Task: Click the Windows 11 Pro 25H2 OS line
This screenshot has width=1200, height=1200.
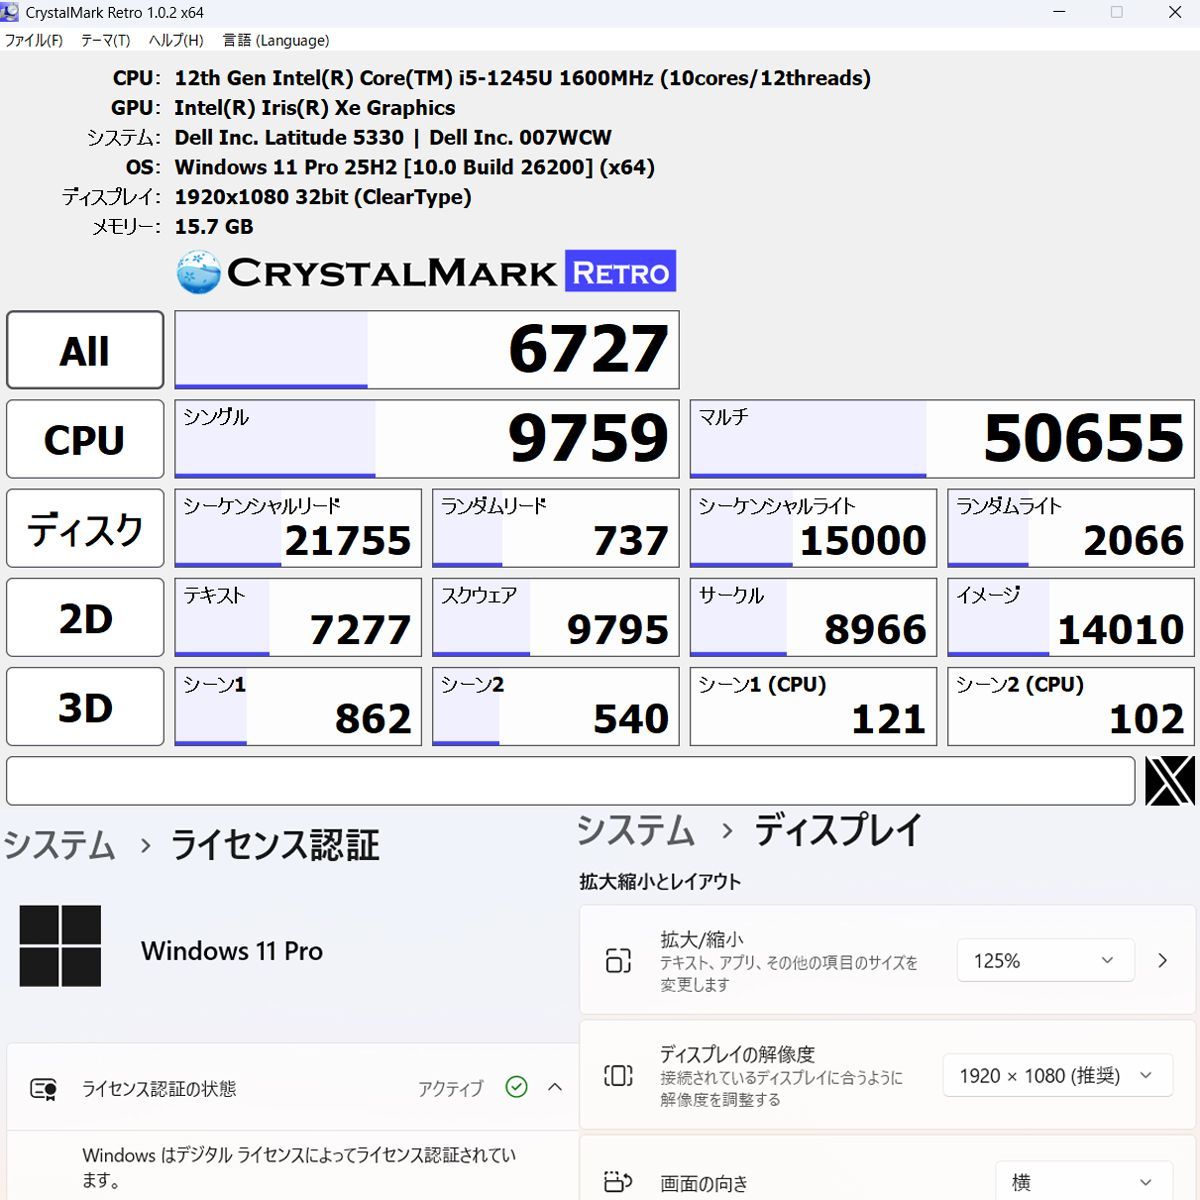Action: (x=414, y=167)
